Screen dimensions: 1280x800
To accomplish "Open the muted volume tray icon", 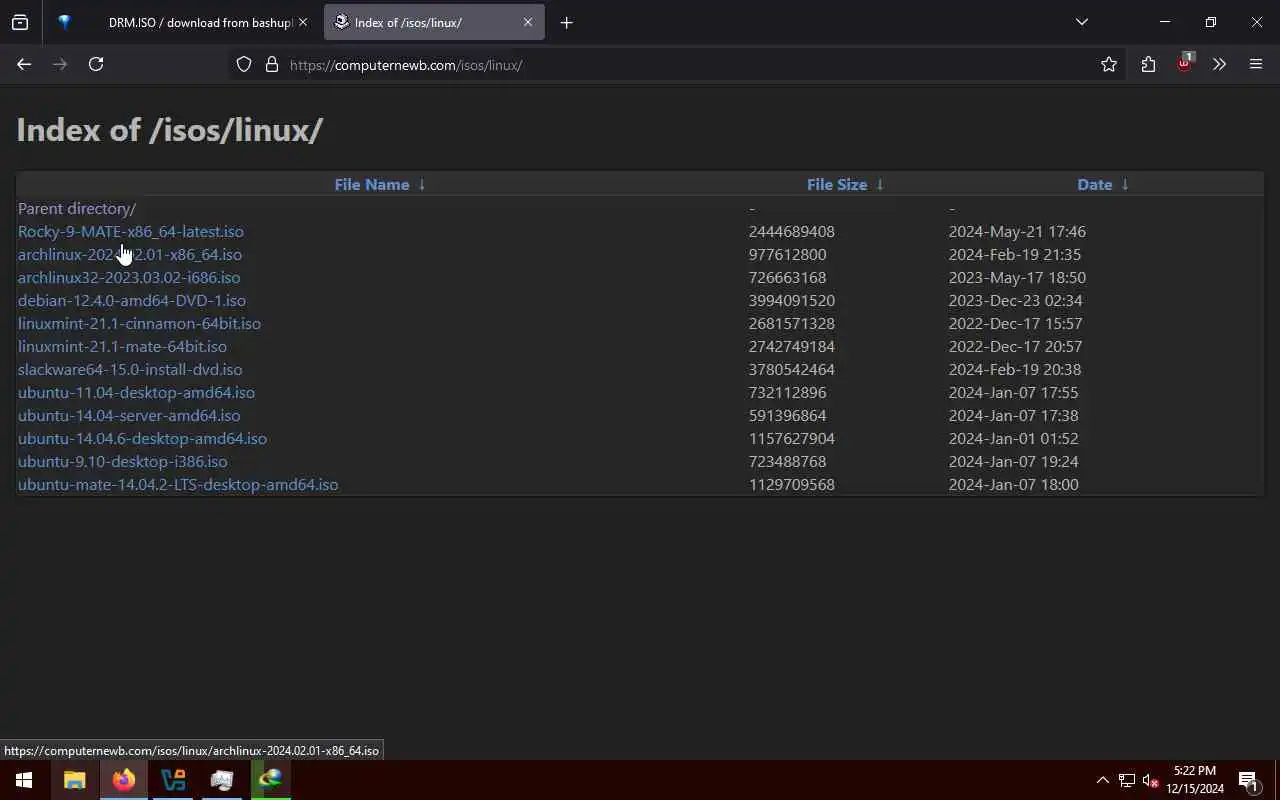I will [1150, 780].
